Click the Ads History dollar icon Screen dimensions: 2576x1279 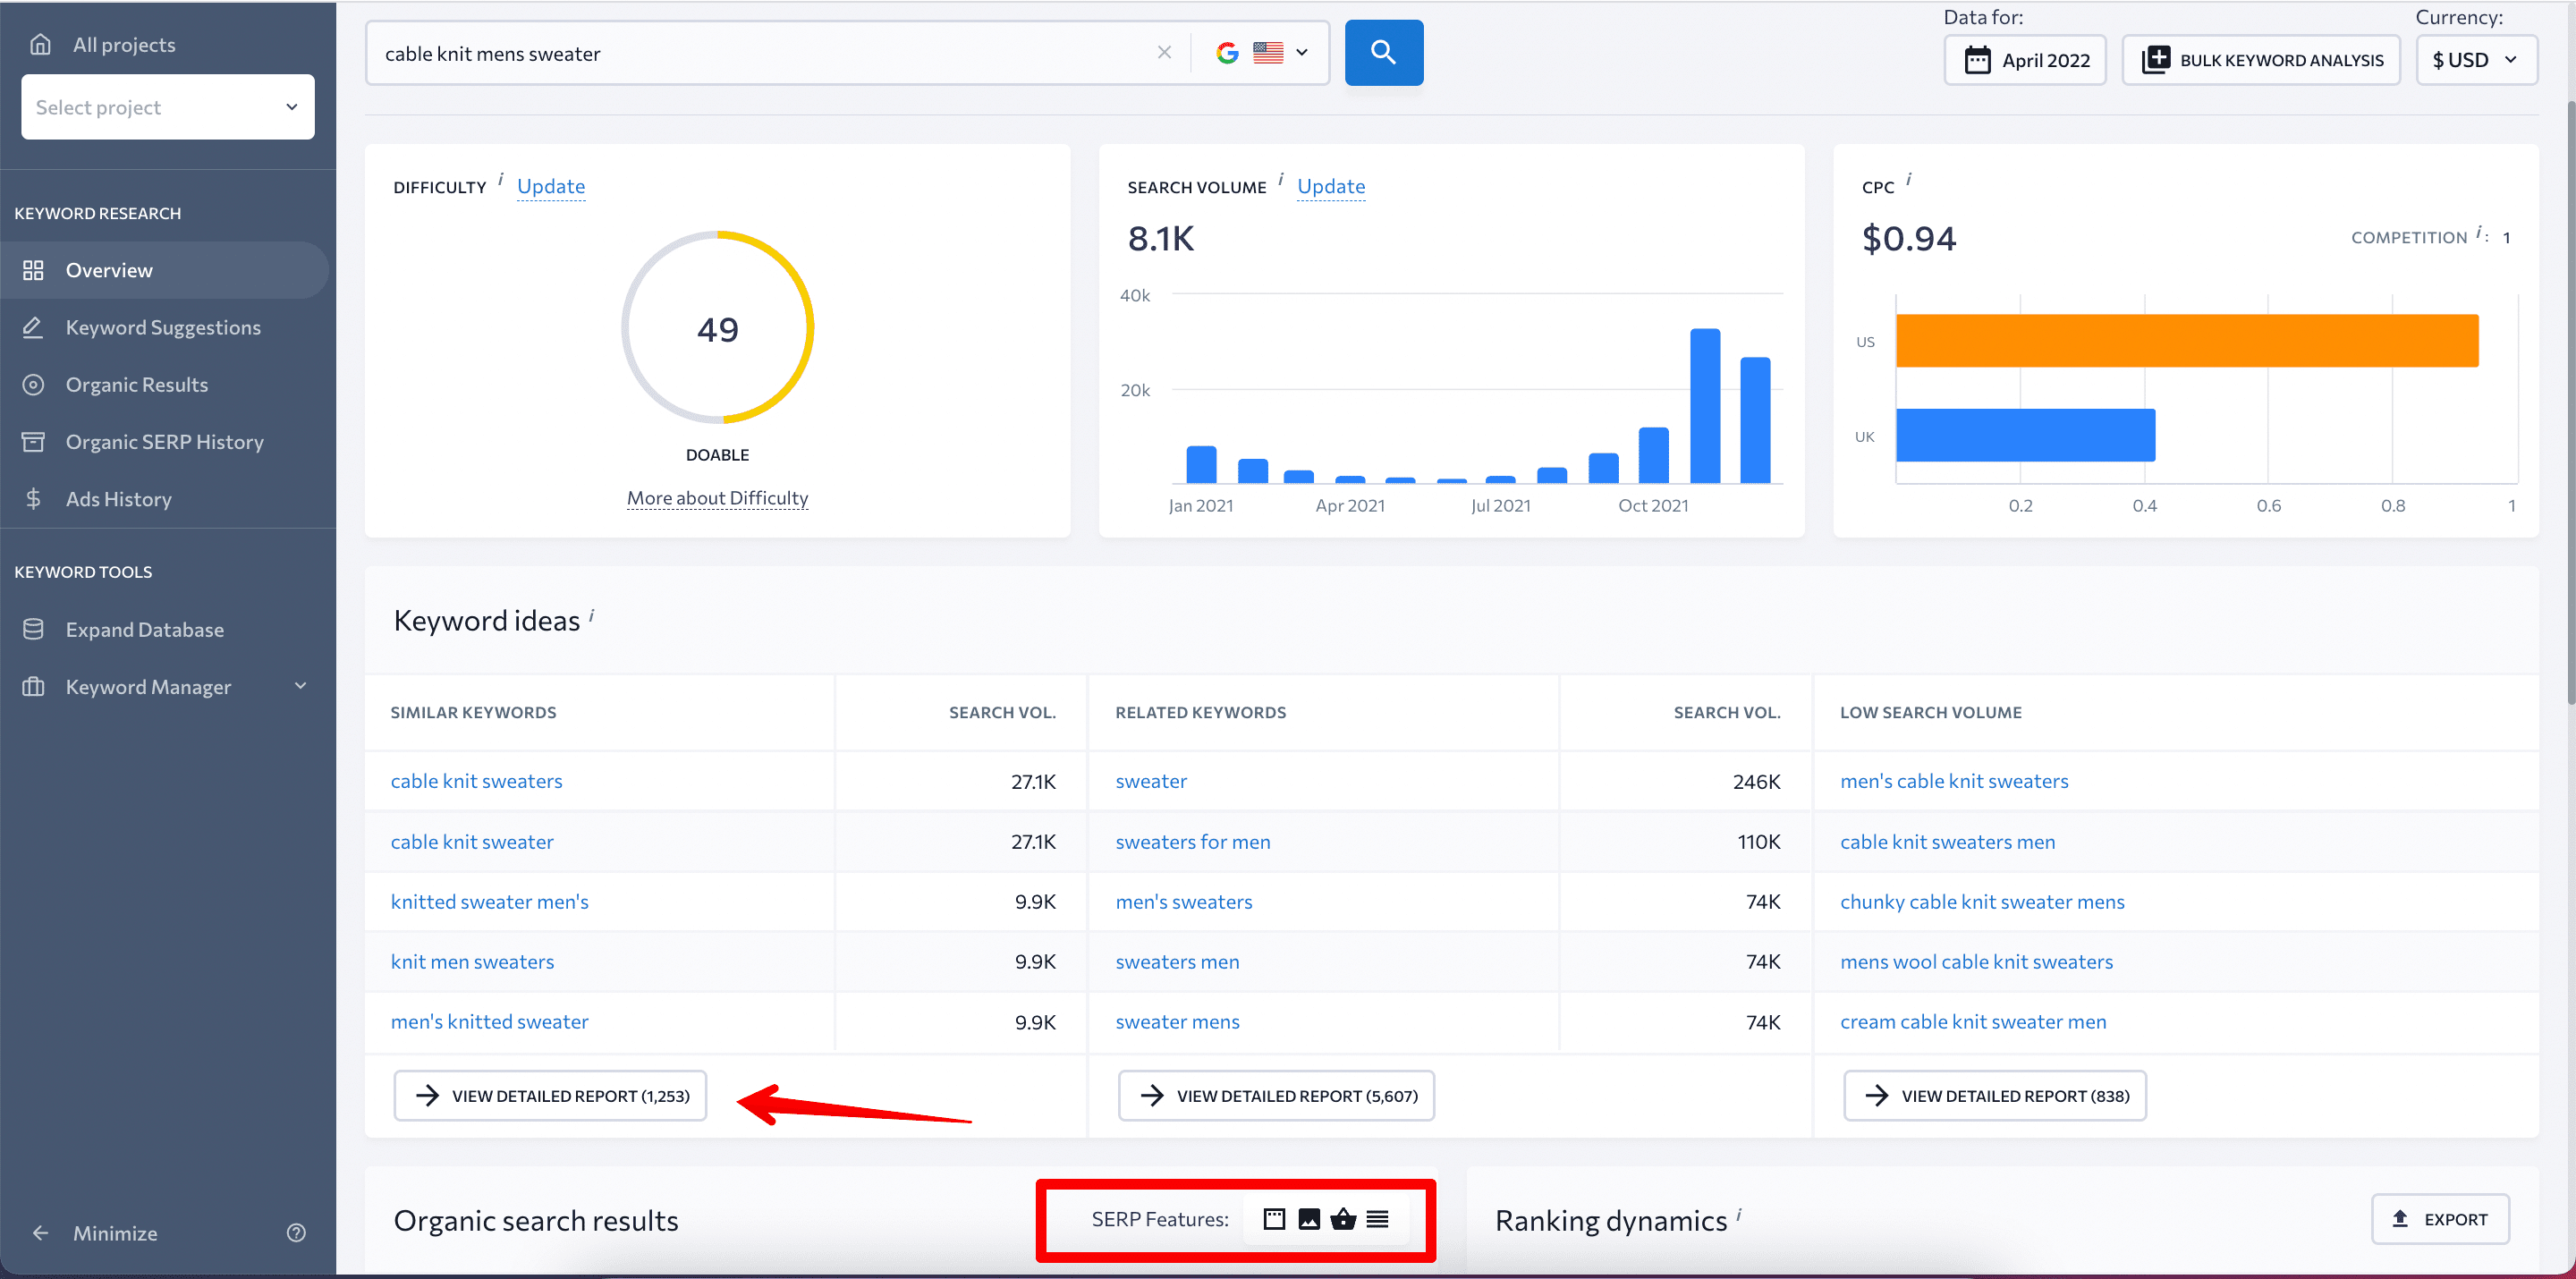(33, 498)
